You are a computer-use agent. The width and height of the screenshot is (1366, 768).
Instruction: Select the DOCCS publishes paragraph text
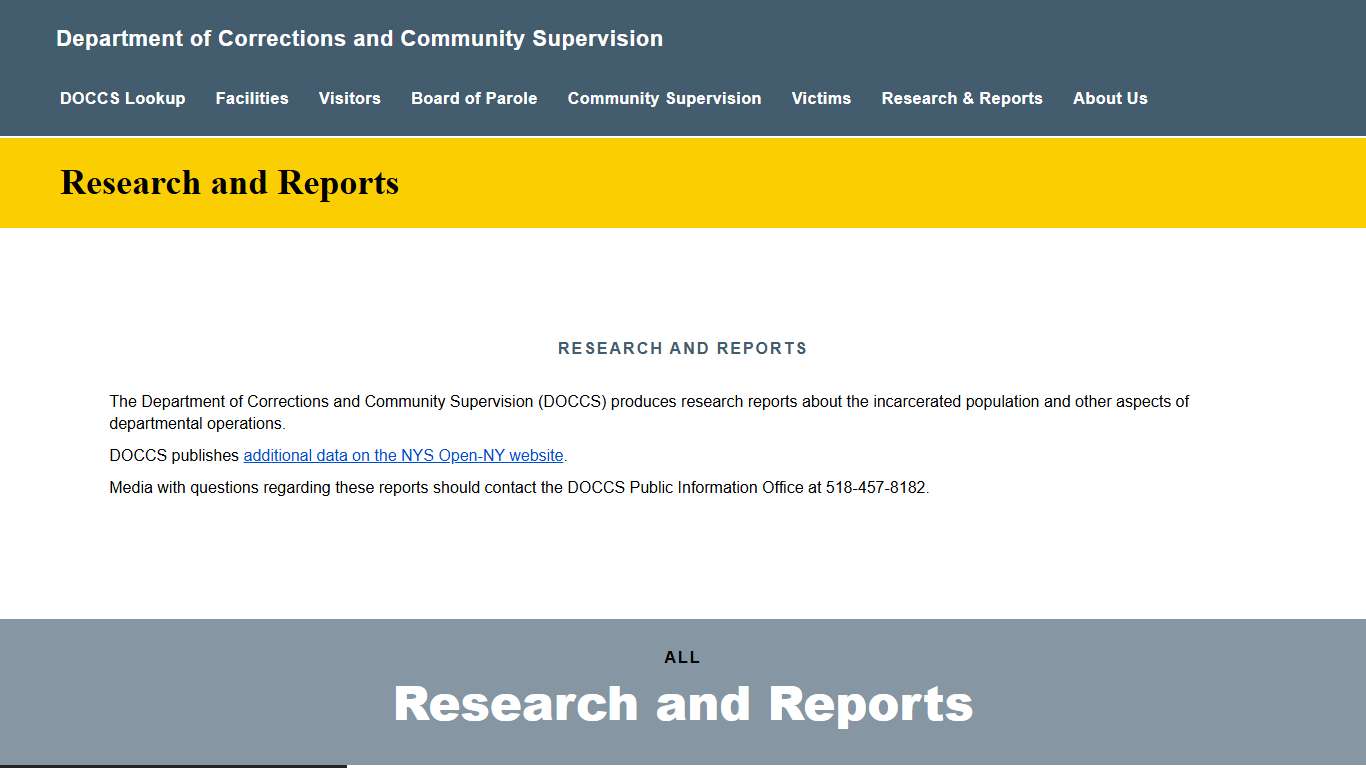click(x=337, y=455)
